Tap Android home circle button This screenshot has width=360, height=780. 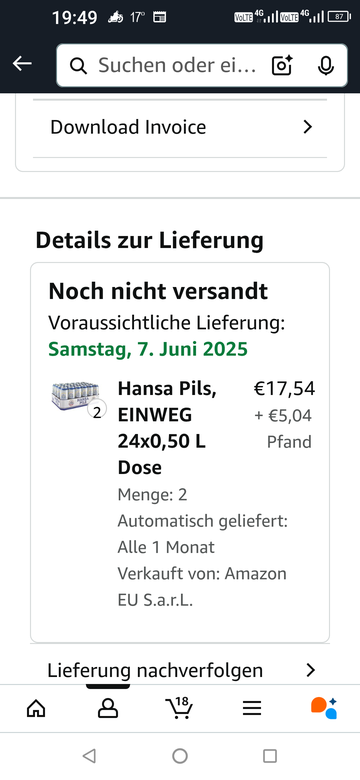(180, 756)
